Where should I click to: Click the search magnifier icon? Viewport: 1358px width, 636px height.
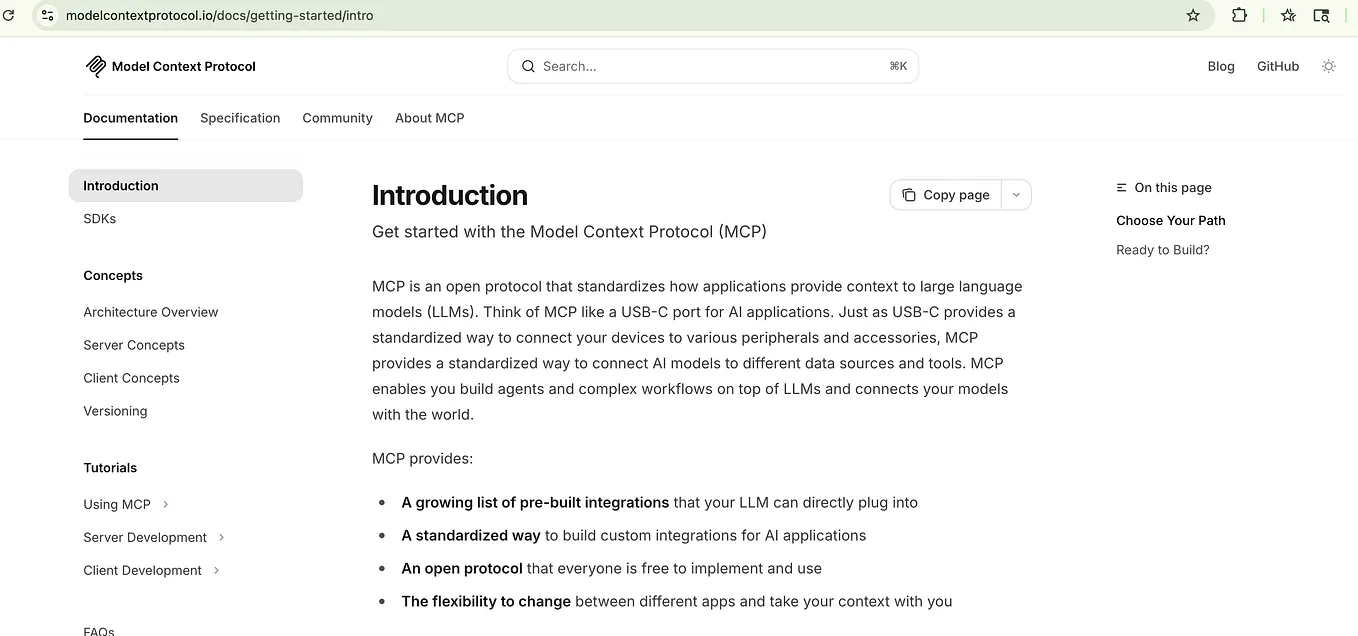pos(528,66)
